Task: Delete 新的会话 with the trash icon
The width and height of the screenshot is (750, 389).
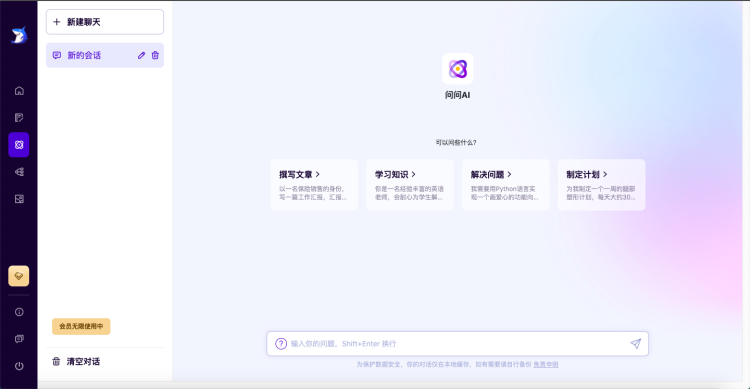Action: click(155, 56)
